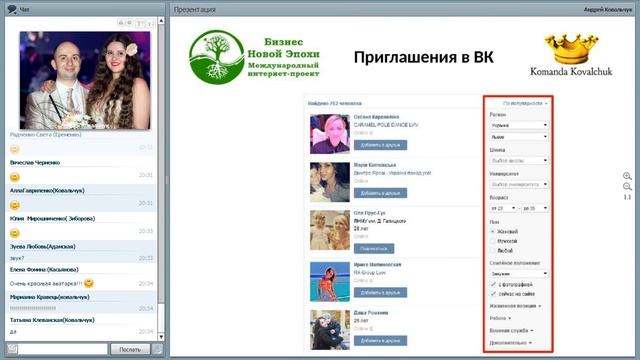This screenshot has height=360, width=640.
Task: Expand the Жизненная позиция filter section
Action: (x=515, y=306)
